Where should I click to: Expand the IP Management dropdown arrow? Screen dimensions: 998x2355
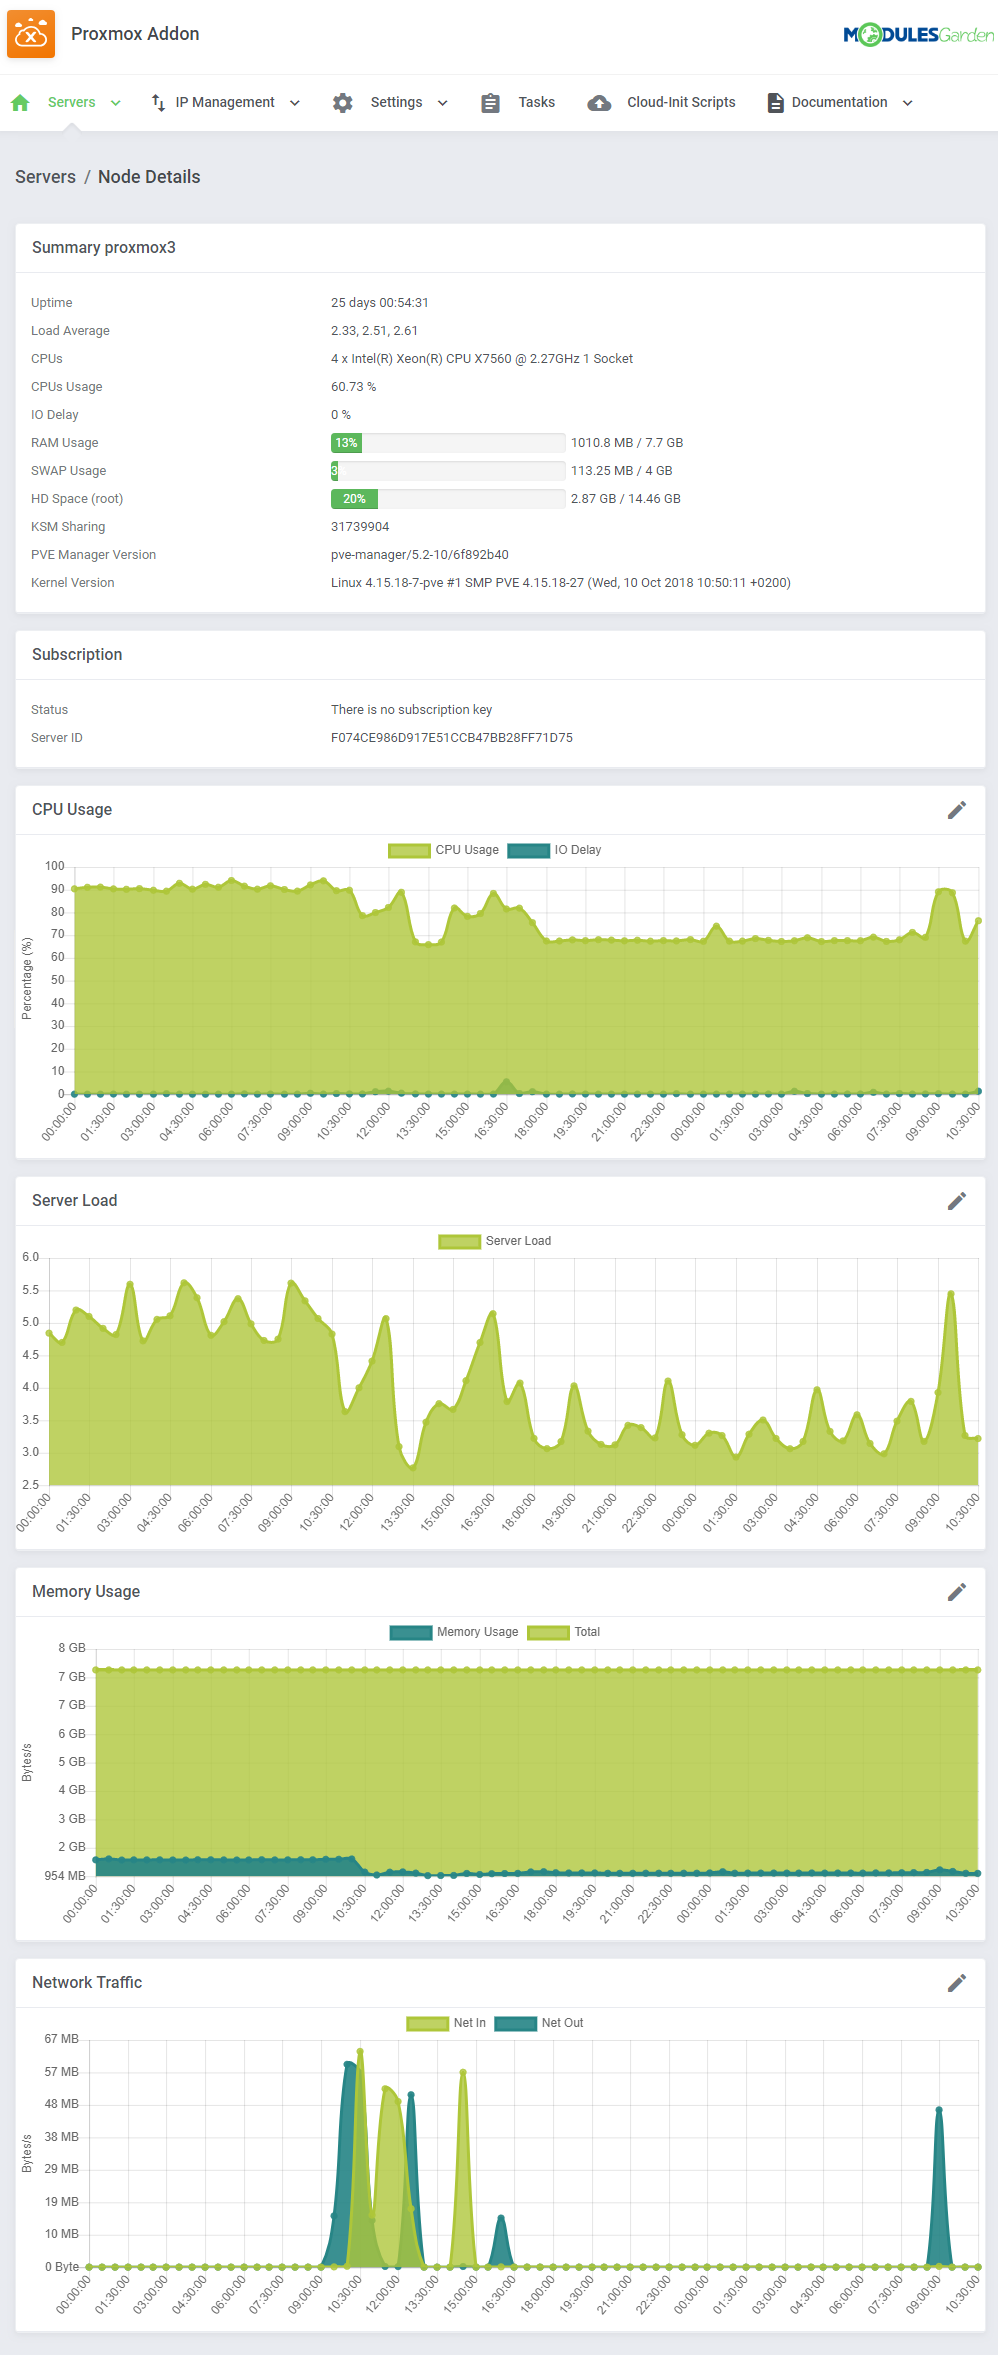pyautogui.click(x=295, y=103)
